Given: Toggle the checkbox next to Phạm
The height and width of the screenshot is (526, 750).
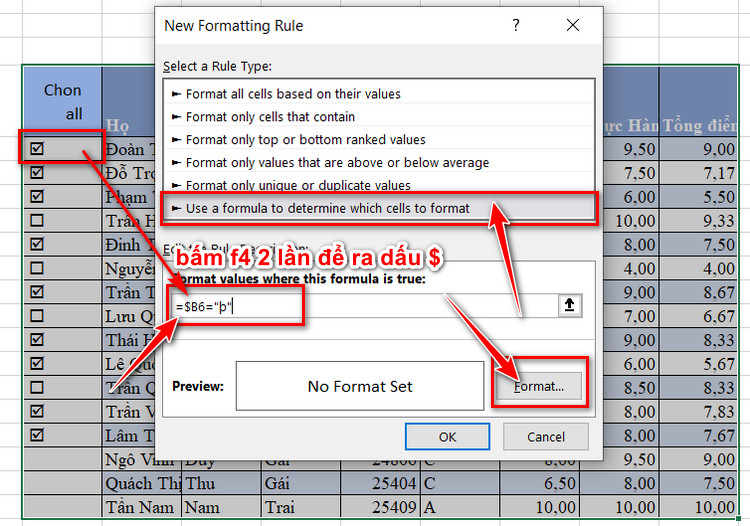Looking at the screenshot, I should pyautogui.click(x=37, y=197).
